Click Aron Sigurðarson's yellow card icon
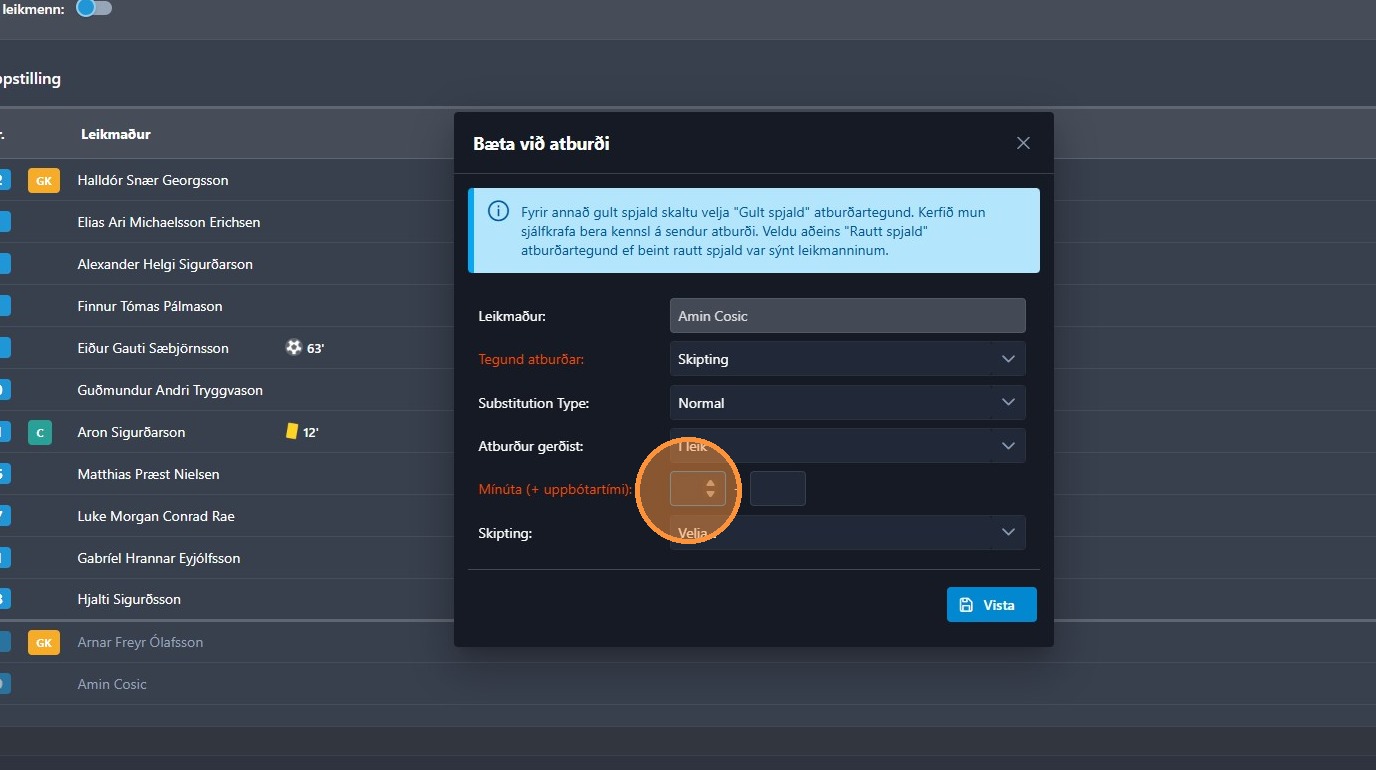 click(292, 432)
